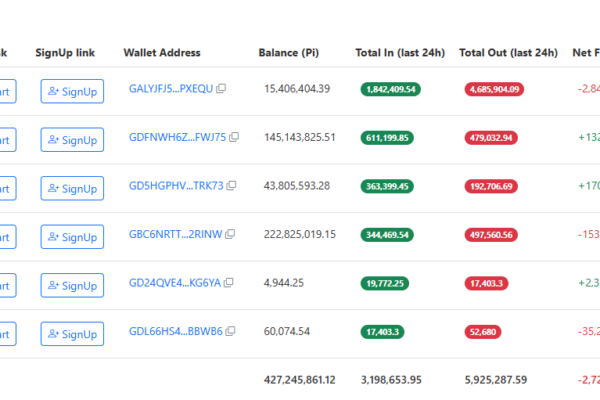Open wallet link GD5HGPHV...TRK73
Viewport: 600px width, 400px height.
[x=177, y=186]
